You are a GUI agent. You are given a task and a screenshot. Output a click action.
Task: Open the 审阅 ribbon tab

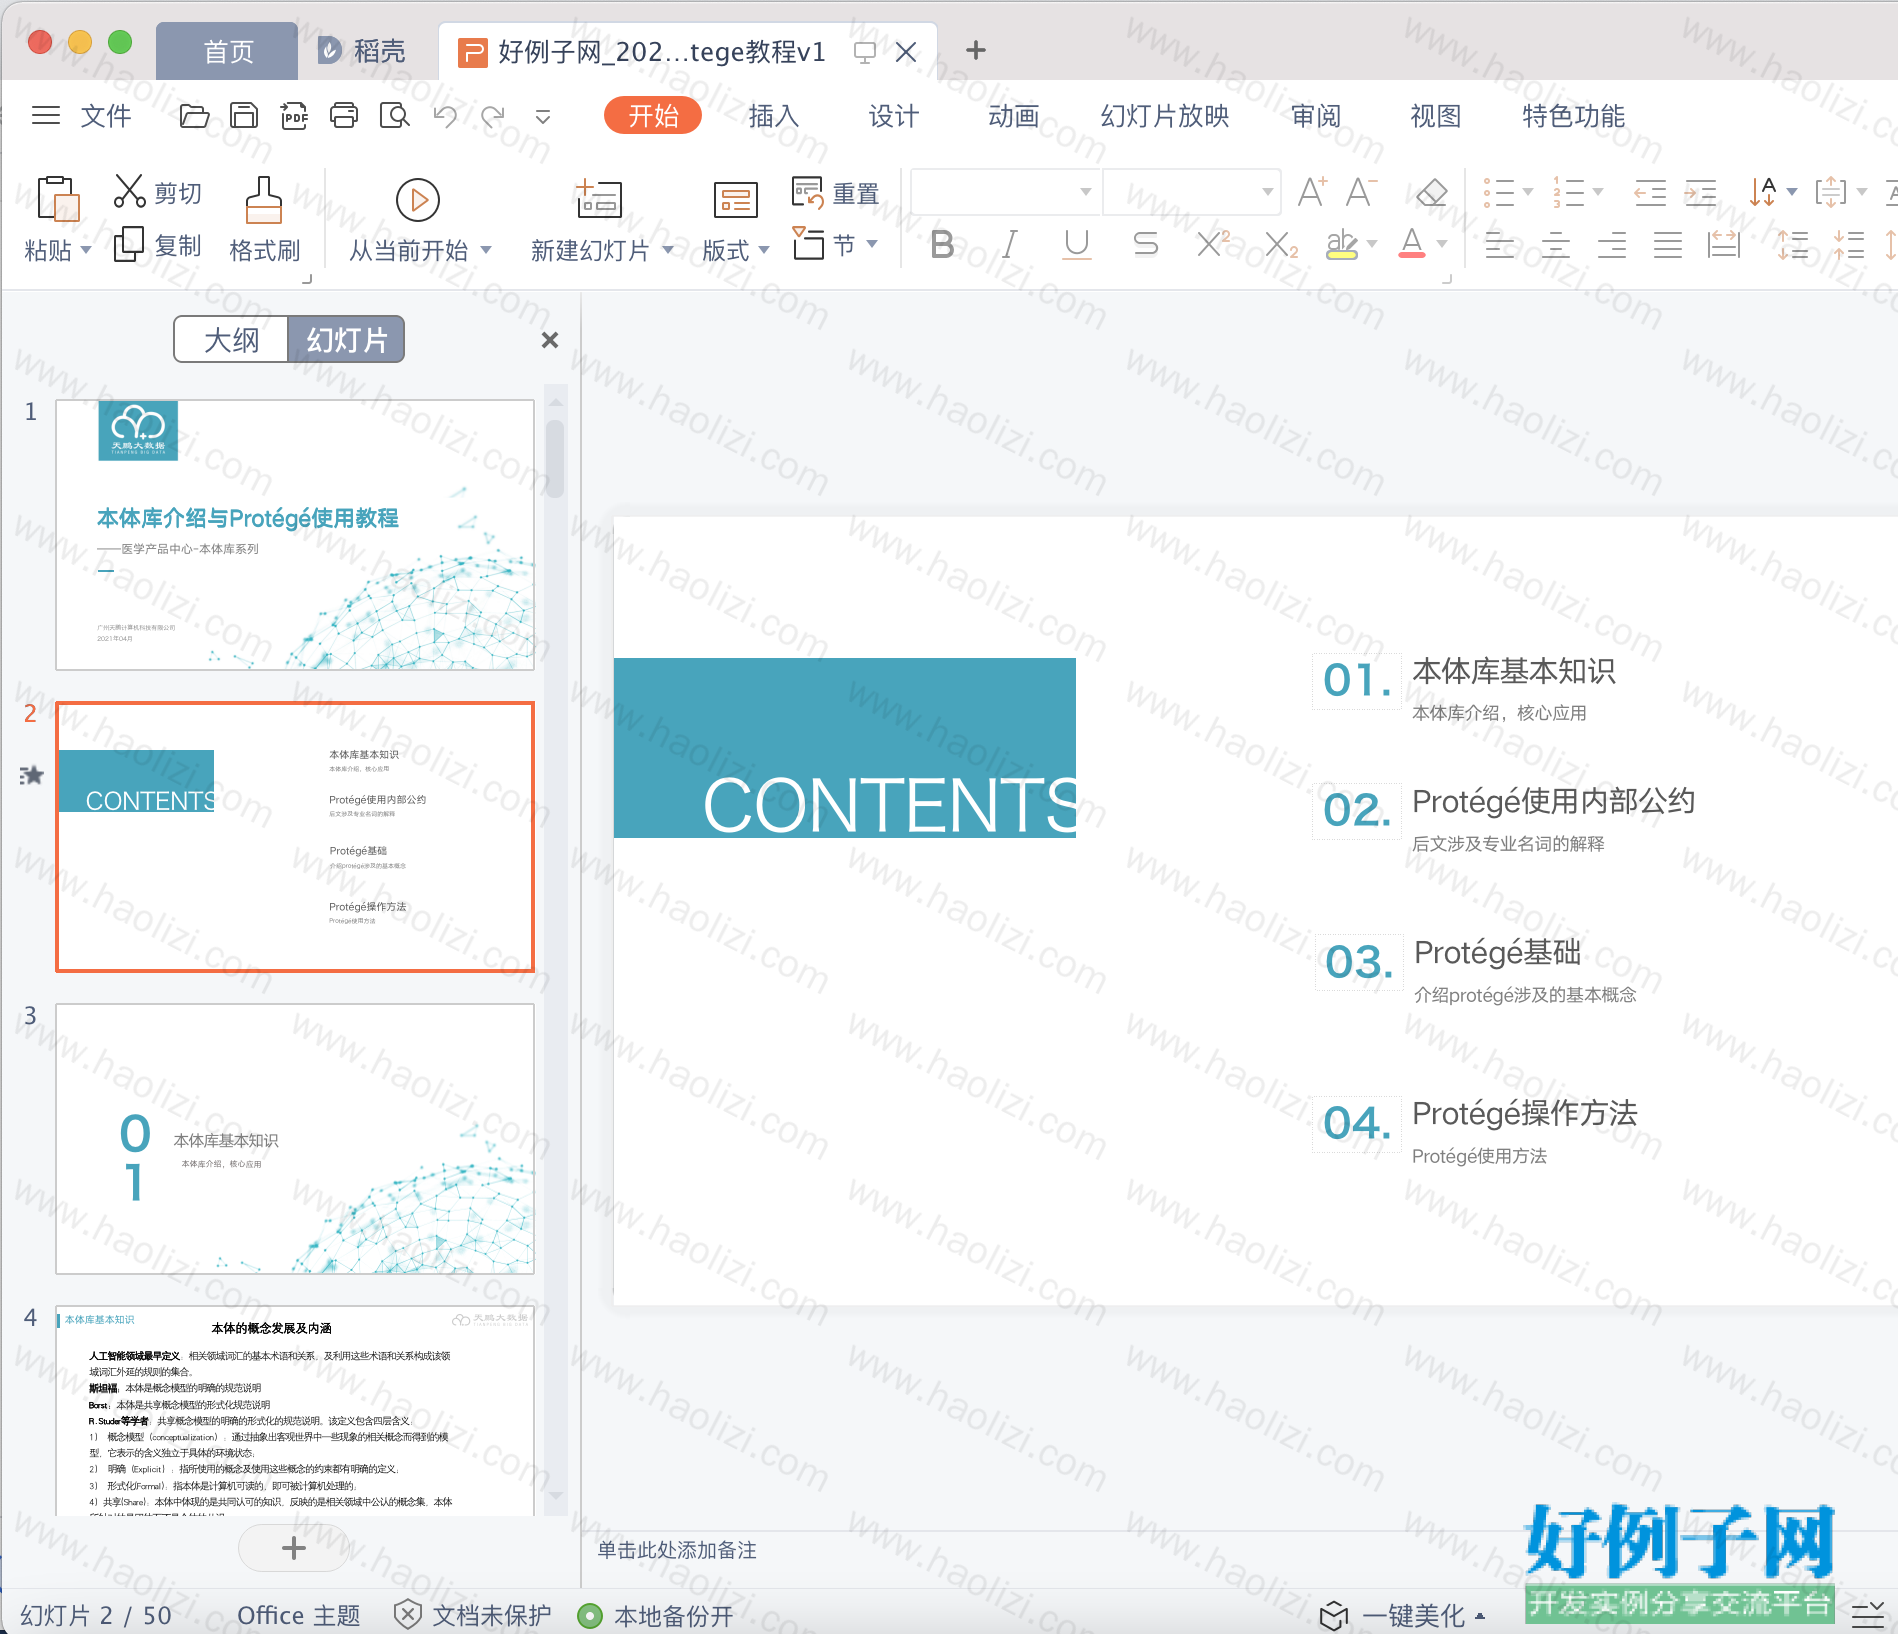point(1315,116)
